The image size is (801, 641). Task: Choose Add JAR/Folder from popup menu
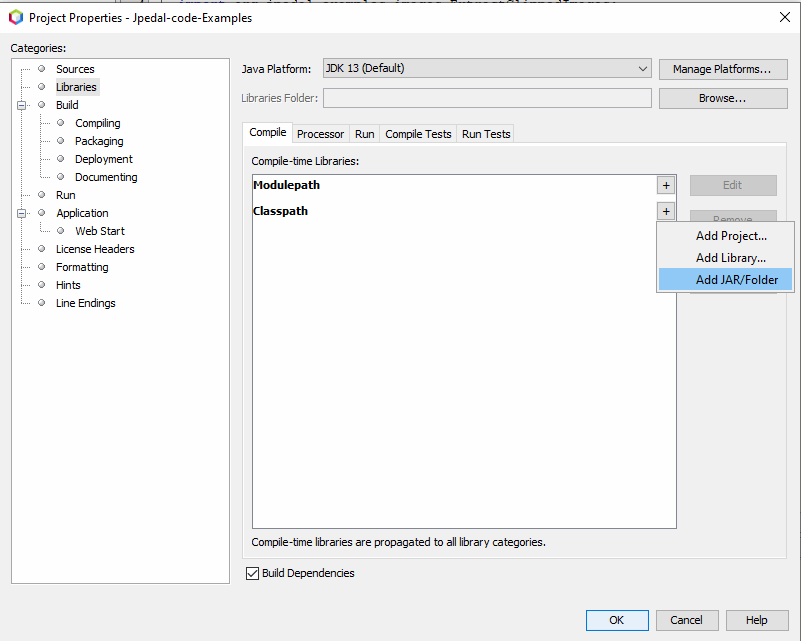point(736,280)
